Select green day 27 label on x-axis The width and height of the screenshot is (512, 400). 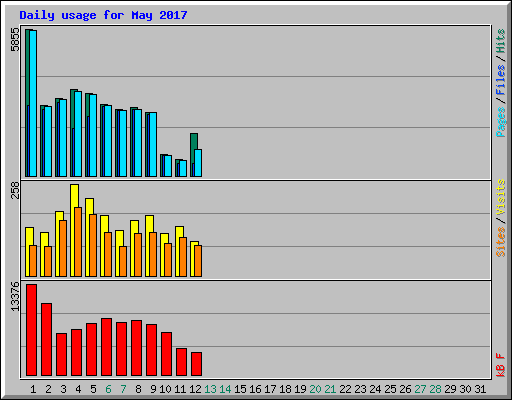click(420, 389)
